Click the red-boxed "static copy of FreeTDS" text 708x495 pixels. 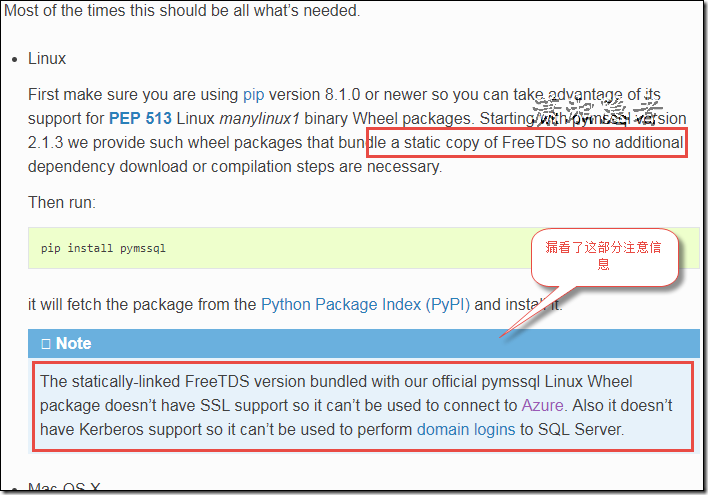(526, 143)
